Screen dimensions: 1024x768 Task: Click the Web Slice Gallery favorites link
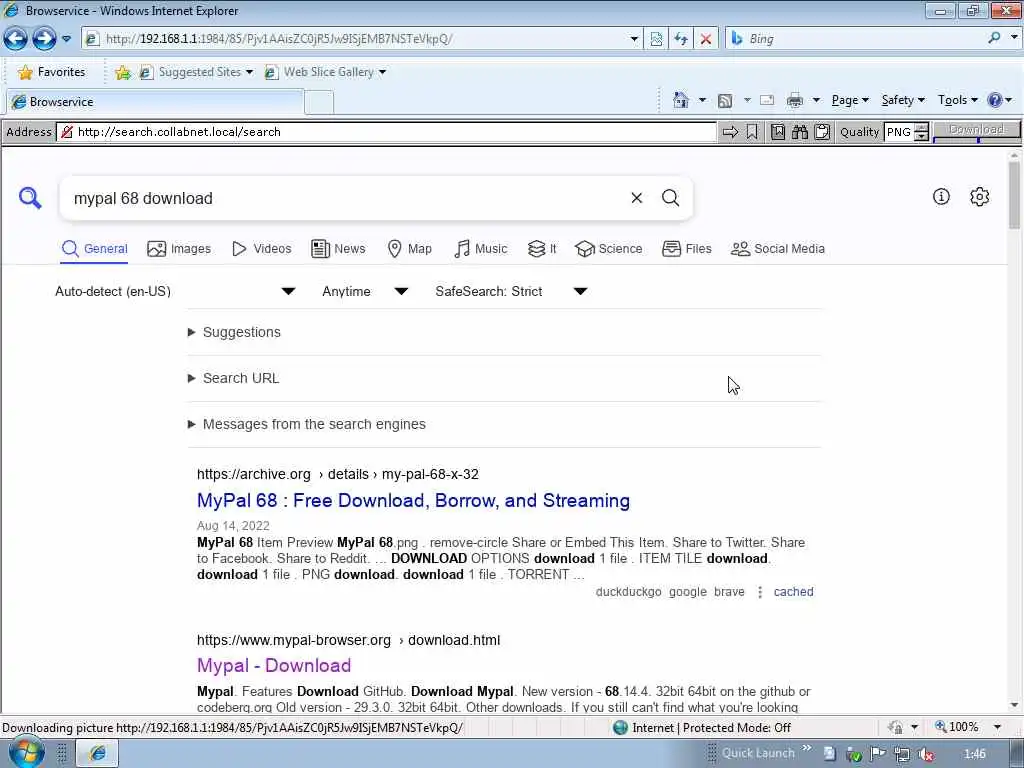(x=325, y=72)
